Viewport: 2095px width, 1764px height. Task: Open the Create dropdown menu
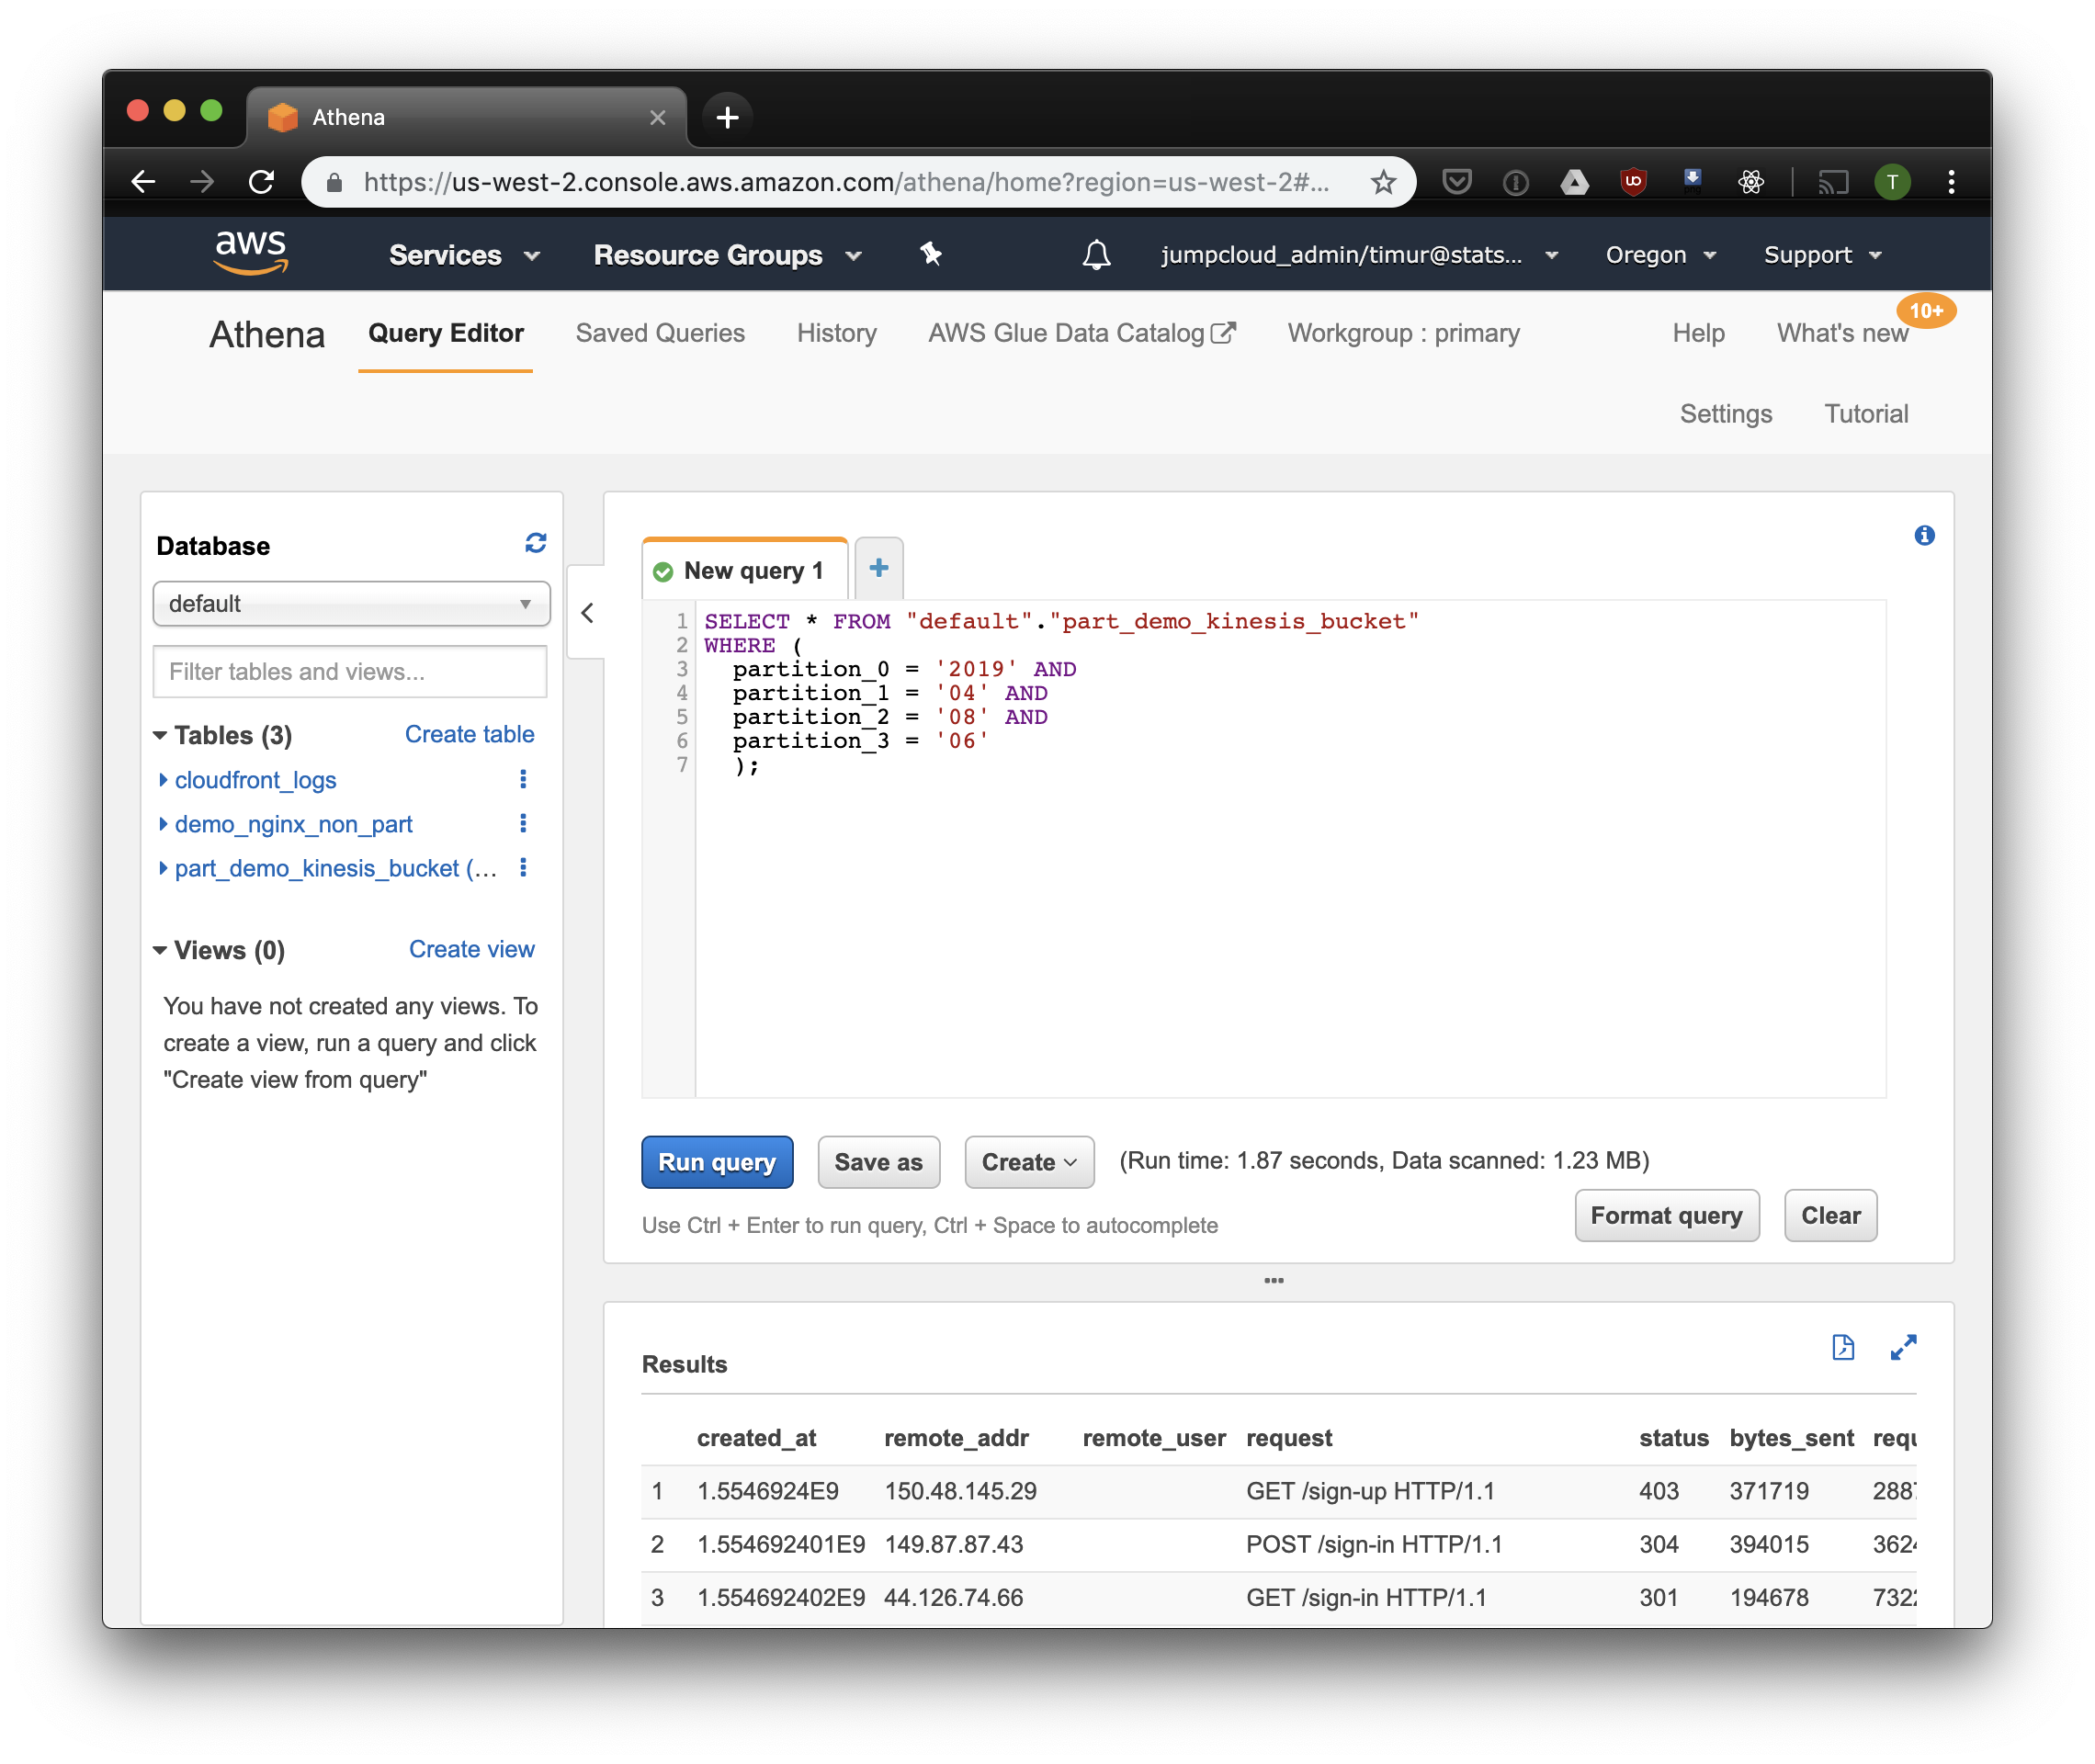pyautogui.click(x=1024, y=1160)
